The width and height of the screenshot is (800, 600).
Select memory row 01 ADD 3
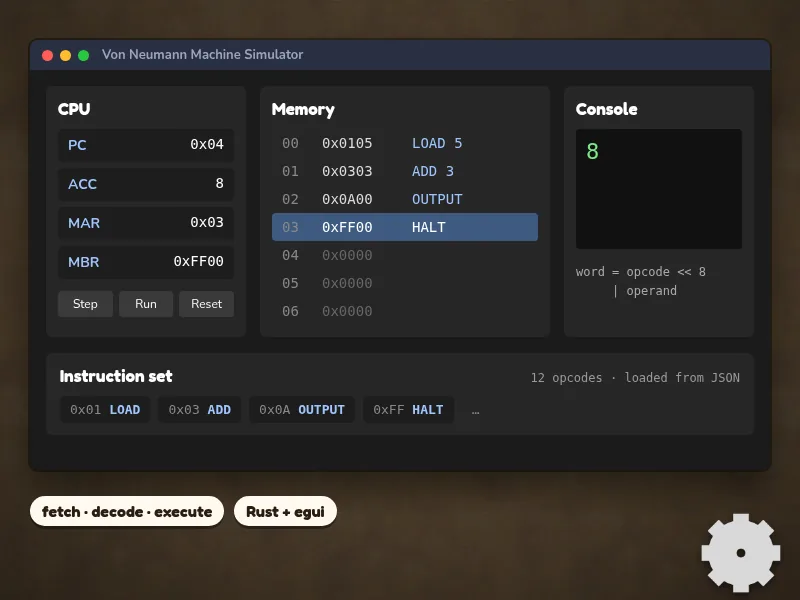pos(405,171)
